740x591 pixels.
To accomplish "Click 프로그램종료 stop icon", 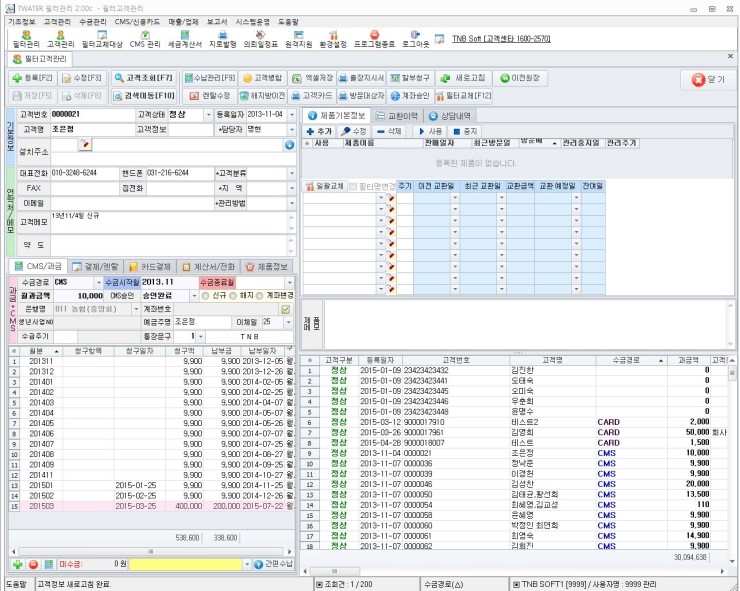I will 374,39.
